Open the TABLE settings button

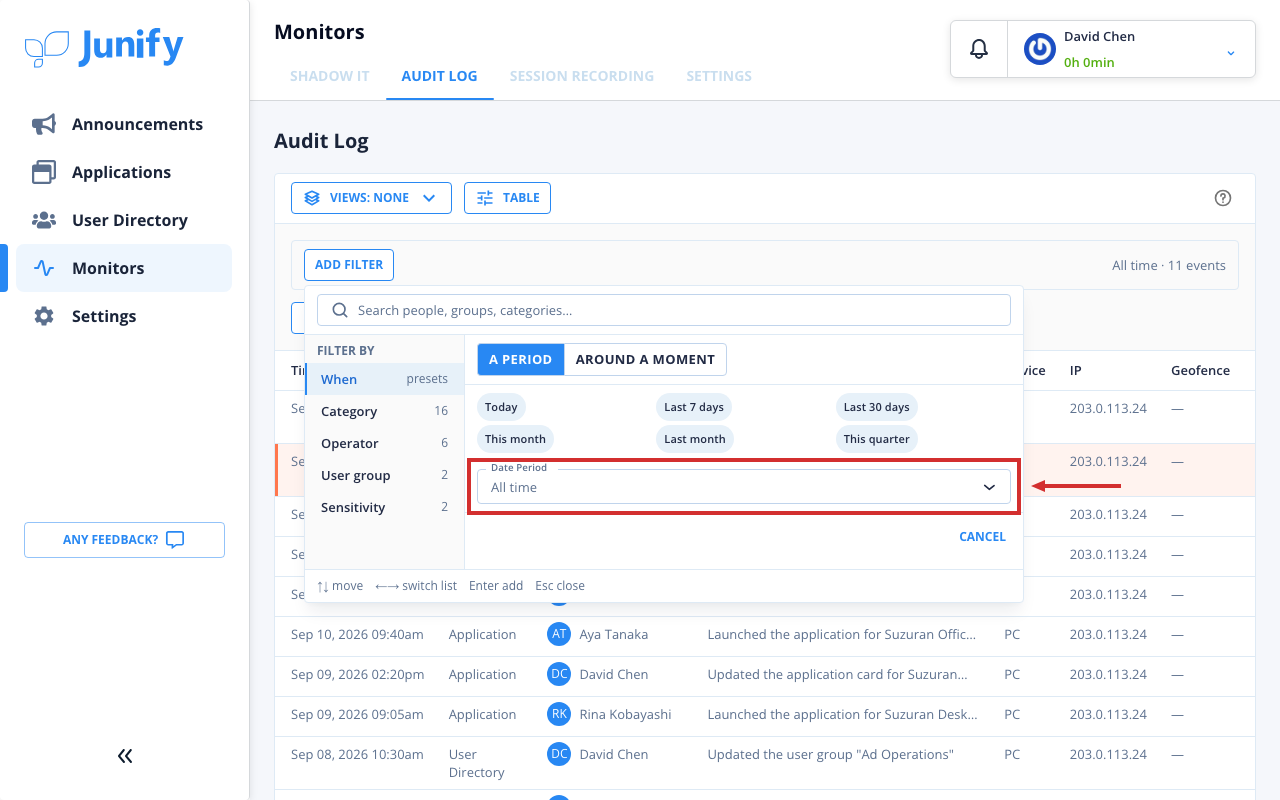click(507, 198)
